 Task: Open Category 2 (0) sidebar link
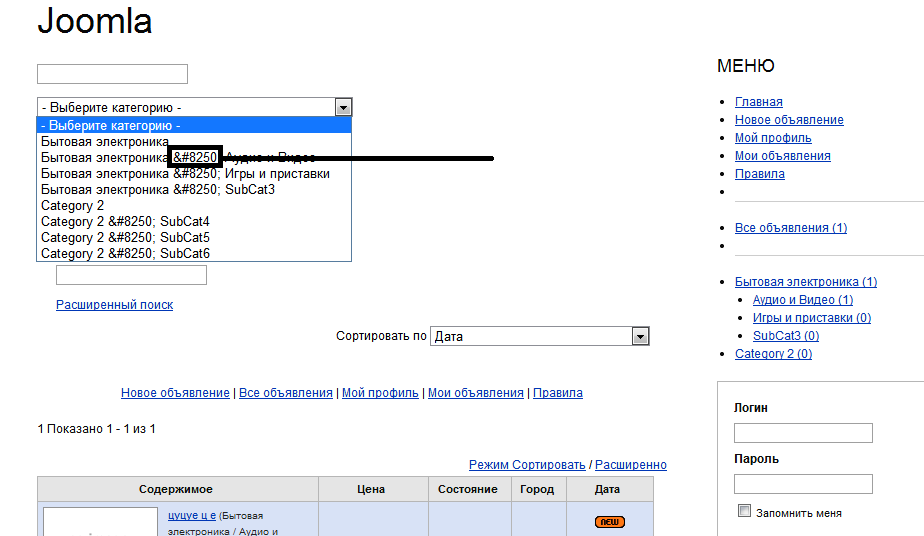click(x=773, y=353)
